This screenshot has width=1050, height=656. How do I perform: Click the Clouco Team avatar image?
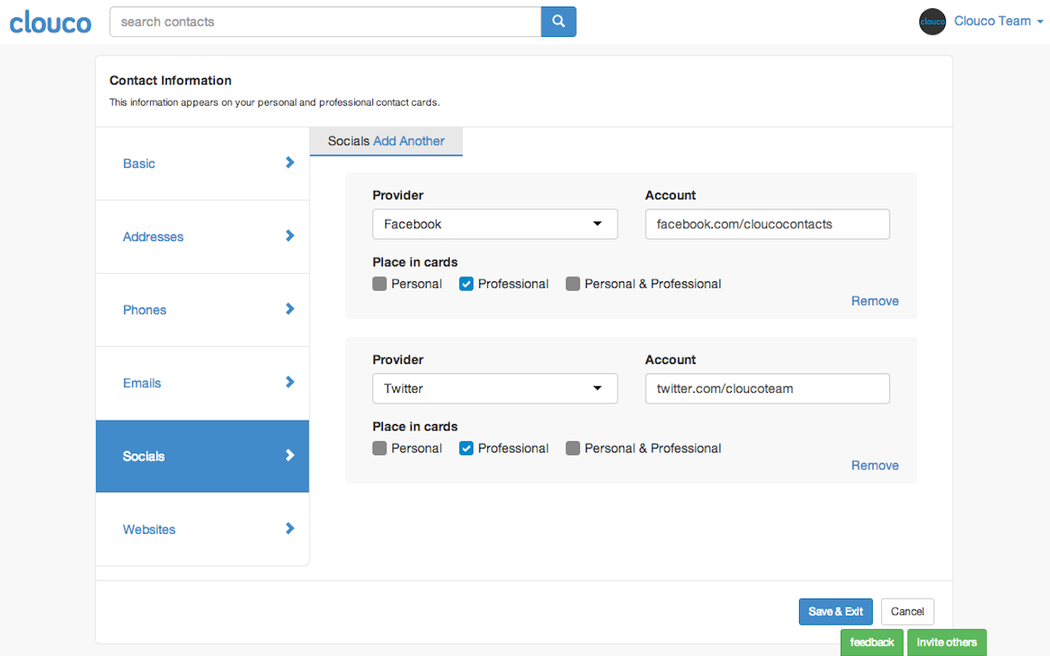(x=932, y=21)
